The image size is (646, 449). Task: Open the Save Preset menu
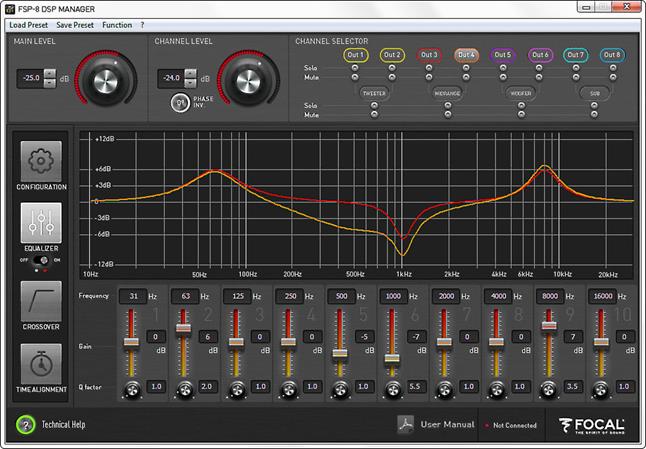coord(75,25)
